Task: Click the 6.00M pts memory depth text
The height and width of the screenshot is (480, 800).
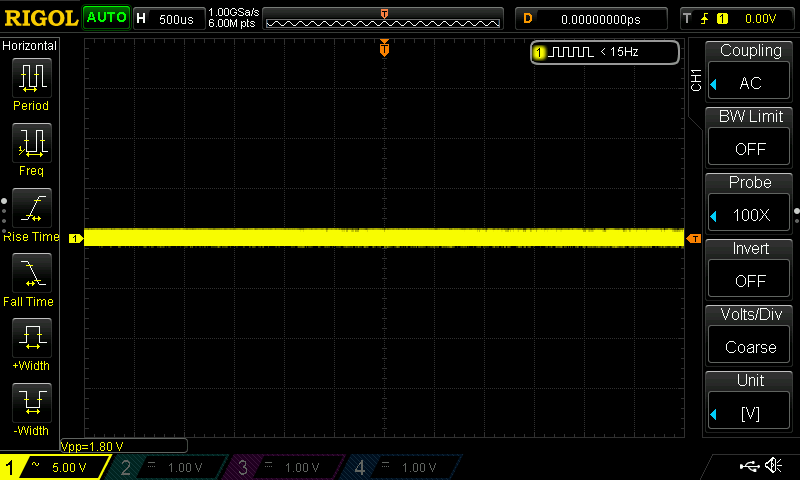Action: 232,23
